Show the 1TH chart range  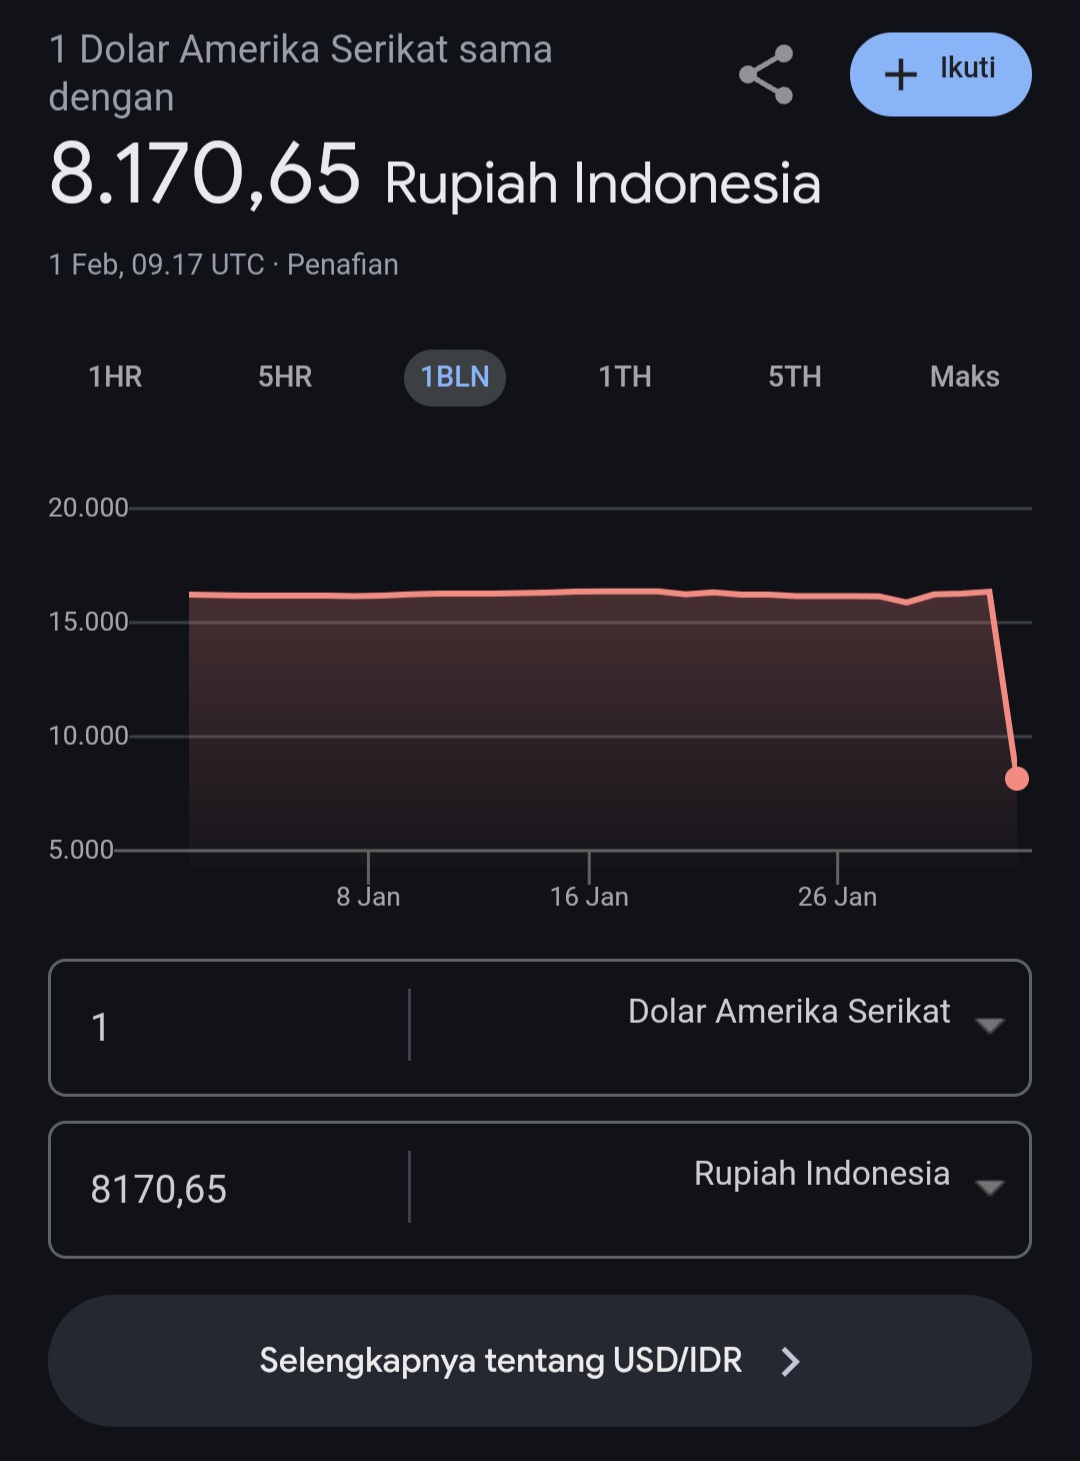(x=625, y=377)
